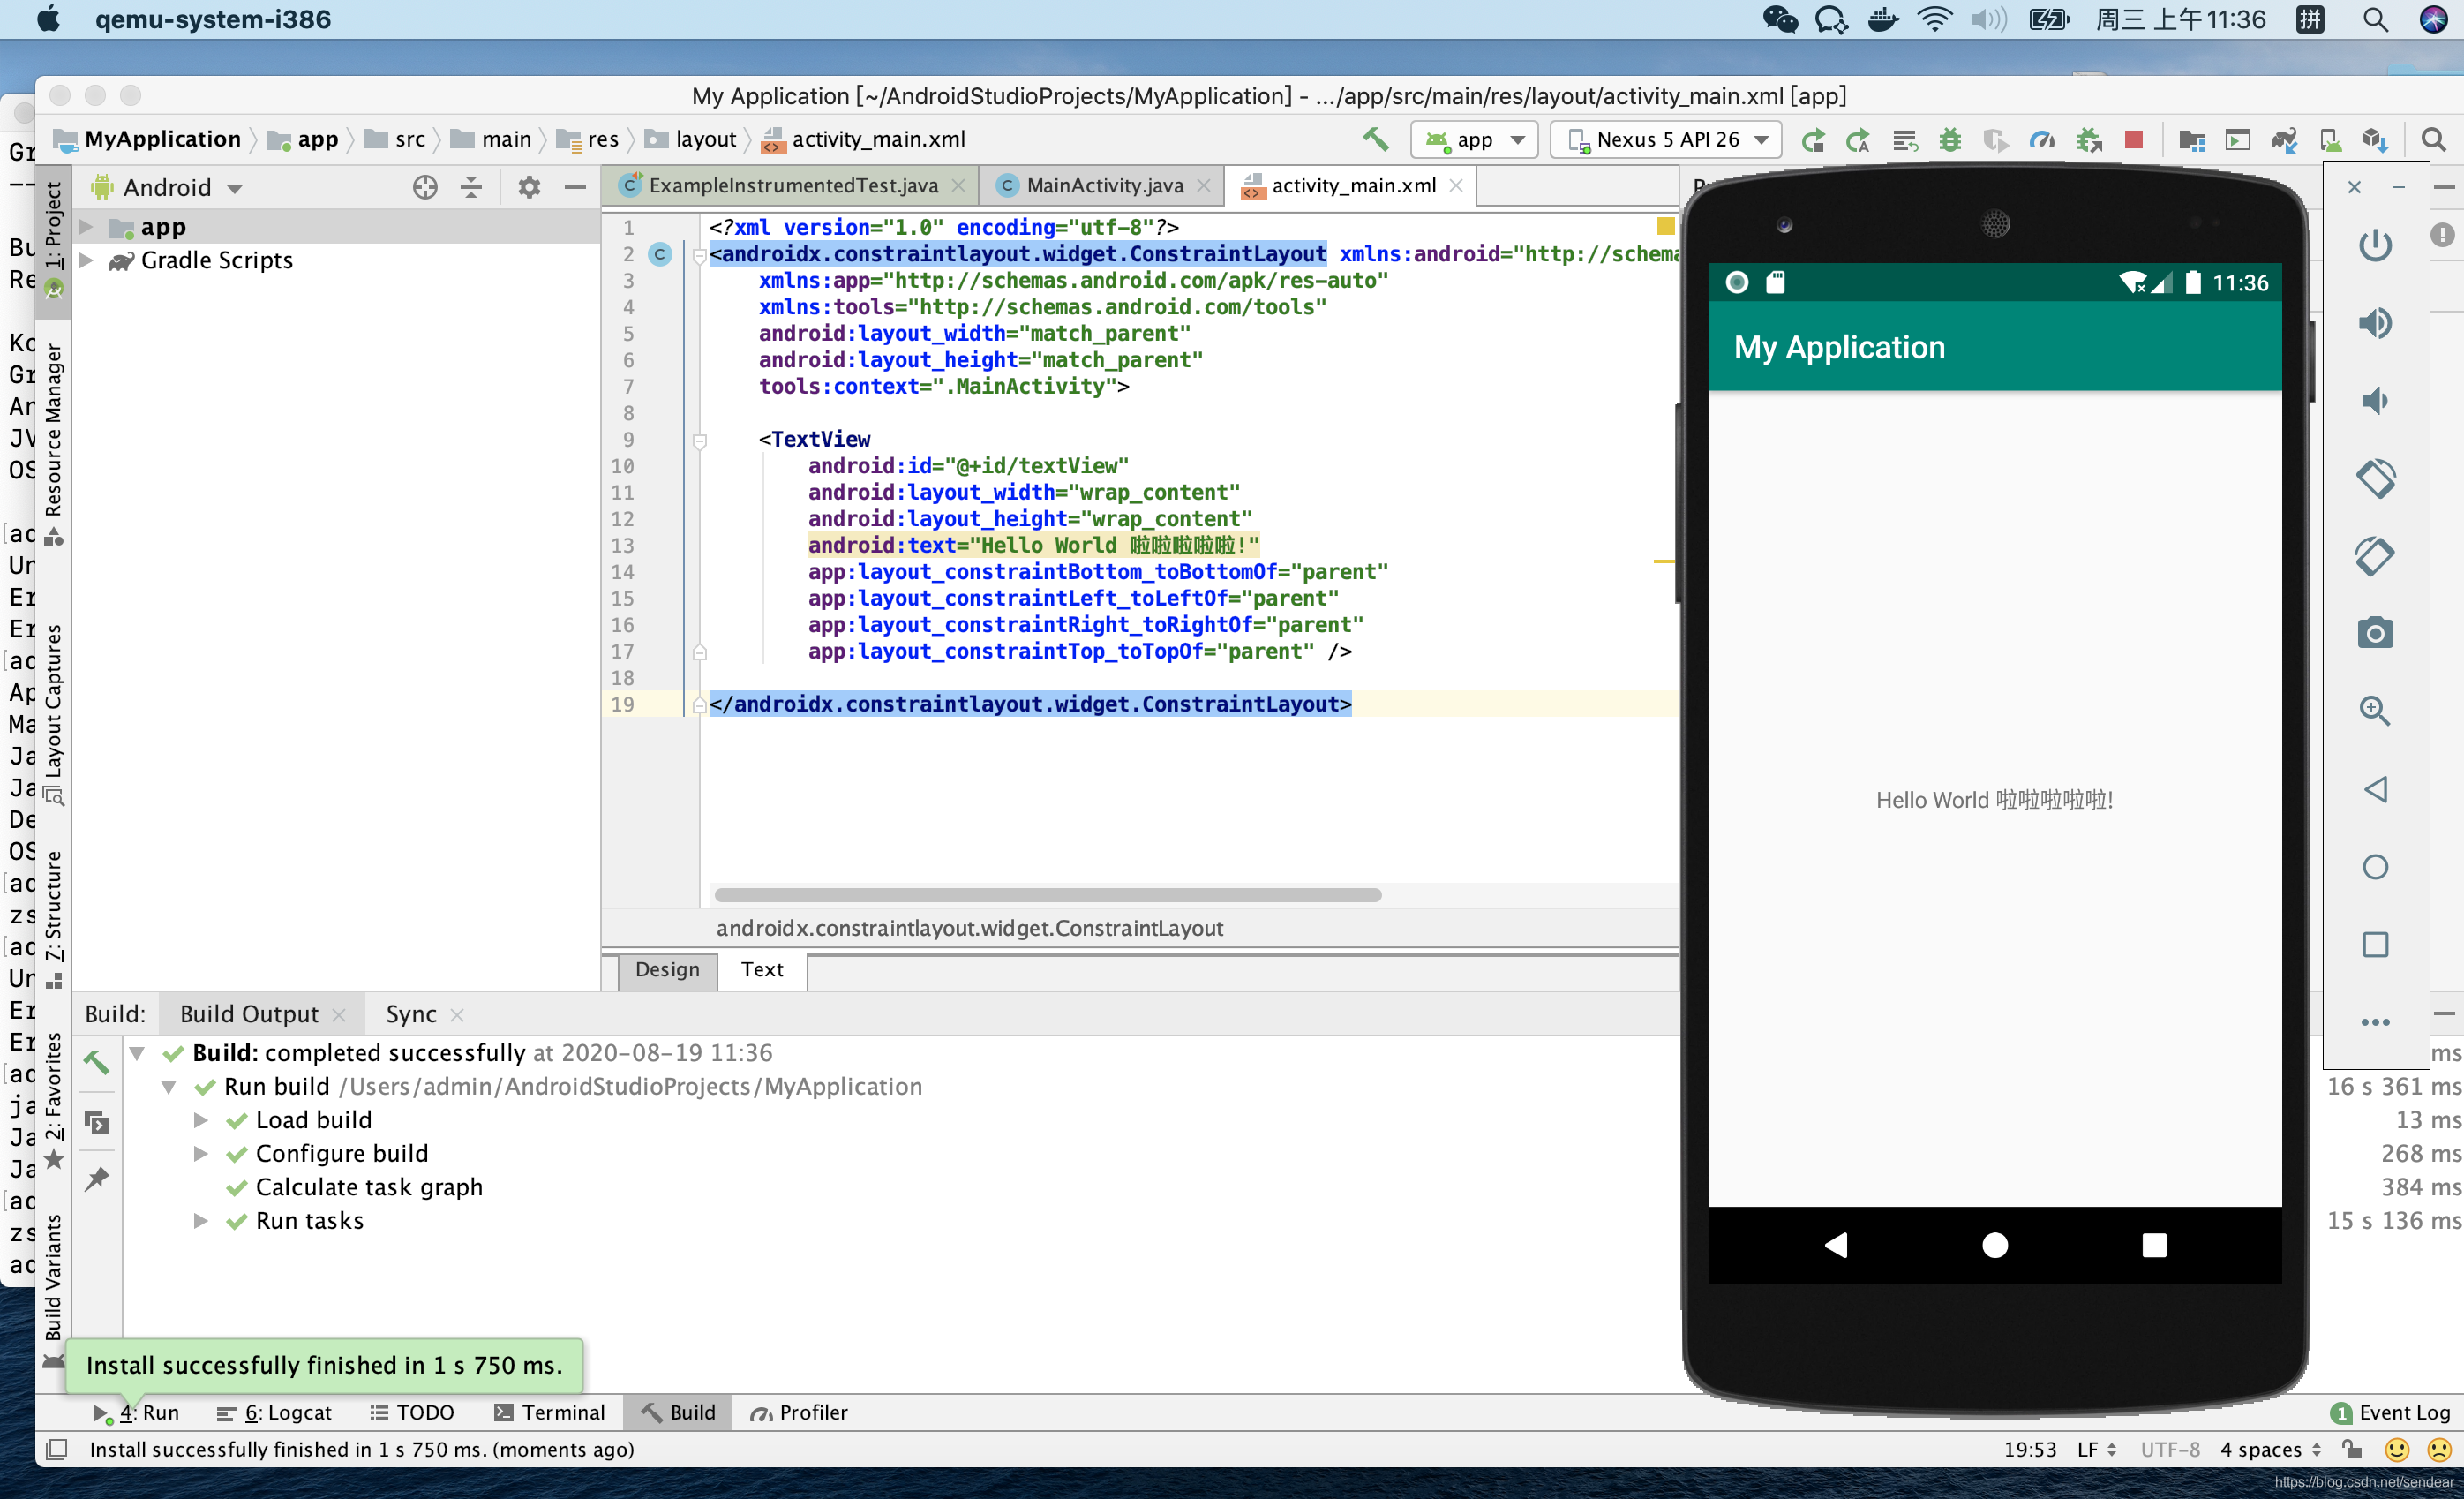Rotate emulator right
The height and width of the screenshot is (1499, 2464).
click(2375, 556)
